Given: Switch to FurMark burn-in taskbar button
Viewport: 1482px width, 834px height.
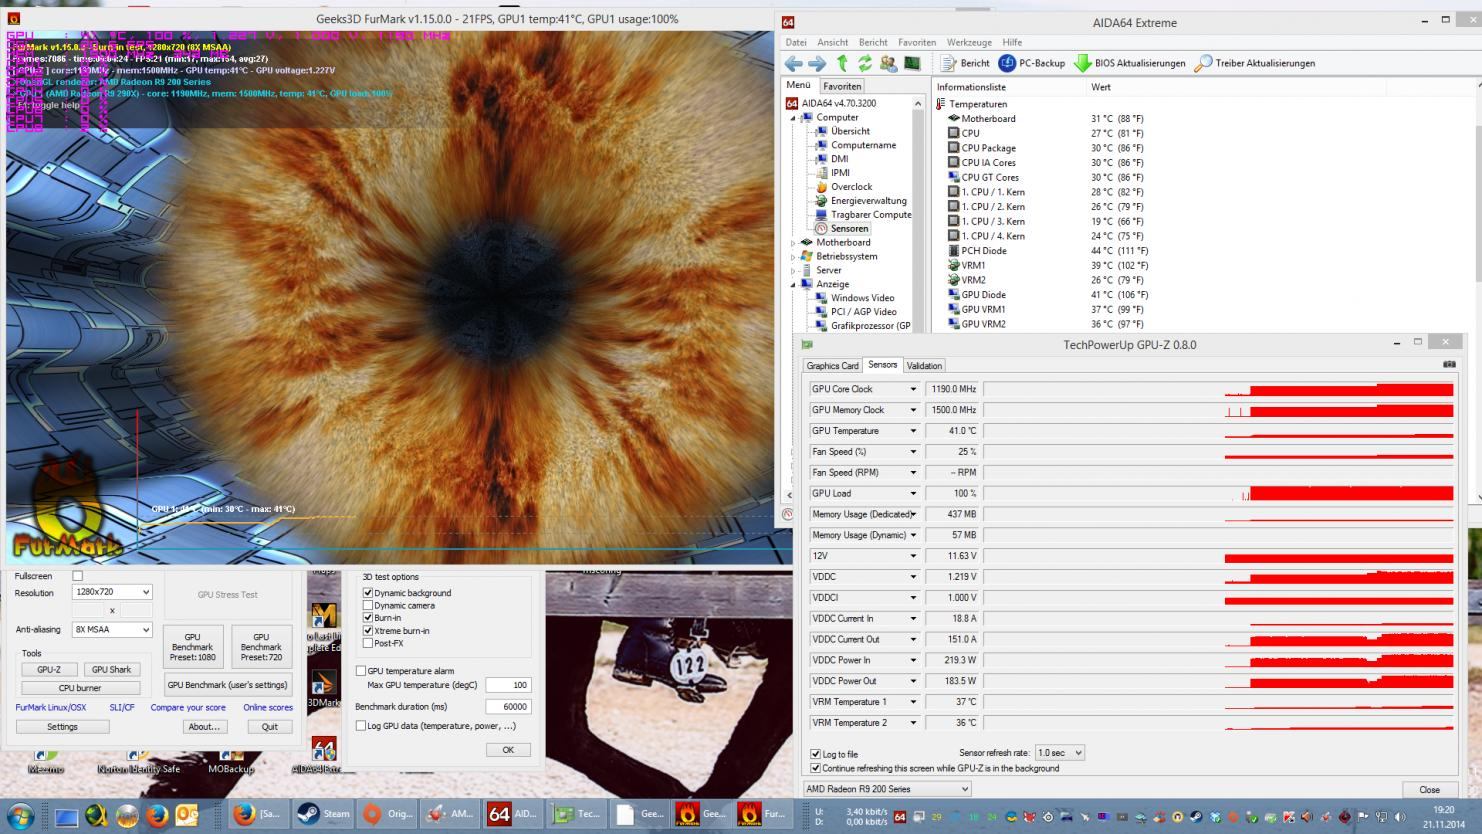Looking at the screenshot, I should 765,814.
